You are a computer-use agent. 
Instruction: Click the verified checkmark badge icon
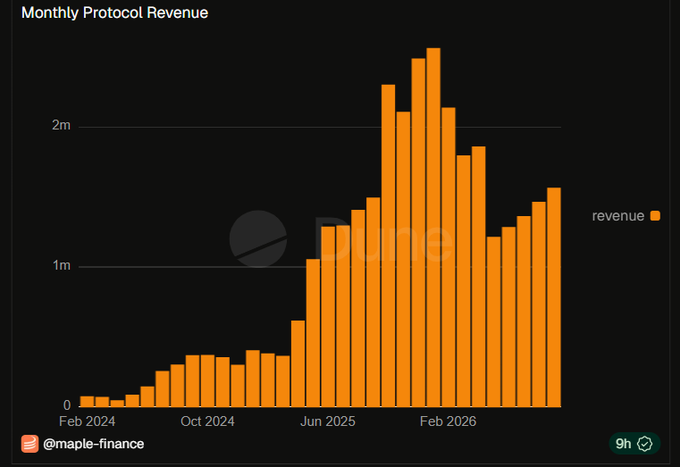point(645,444)
